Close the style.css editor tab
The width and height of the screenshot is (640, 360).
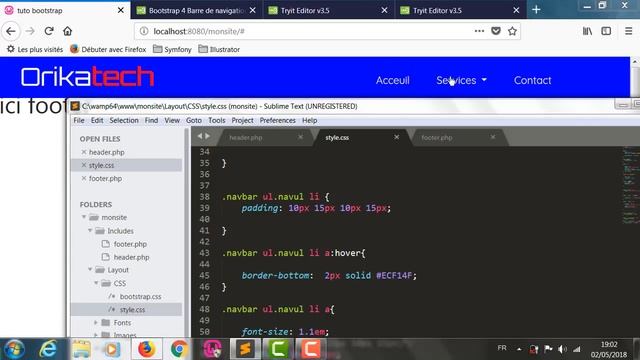click(x=396, y=137)
